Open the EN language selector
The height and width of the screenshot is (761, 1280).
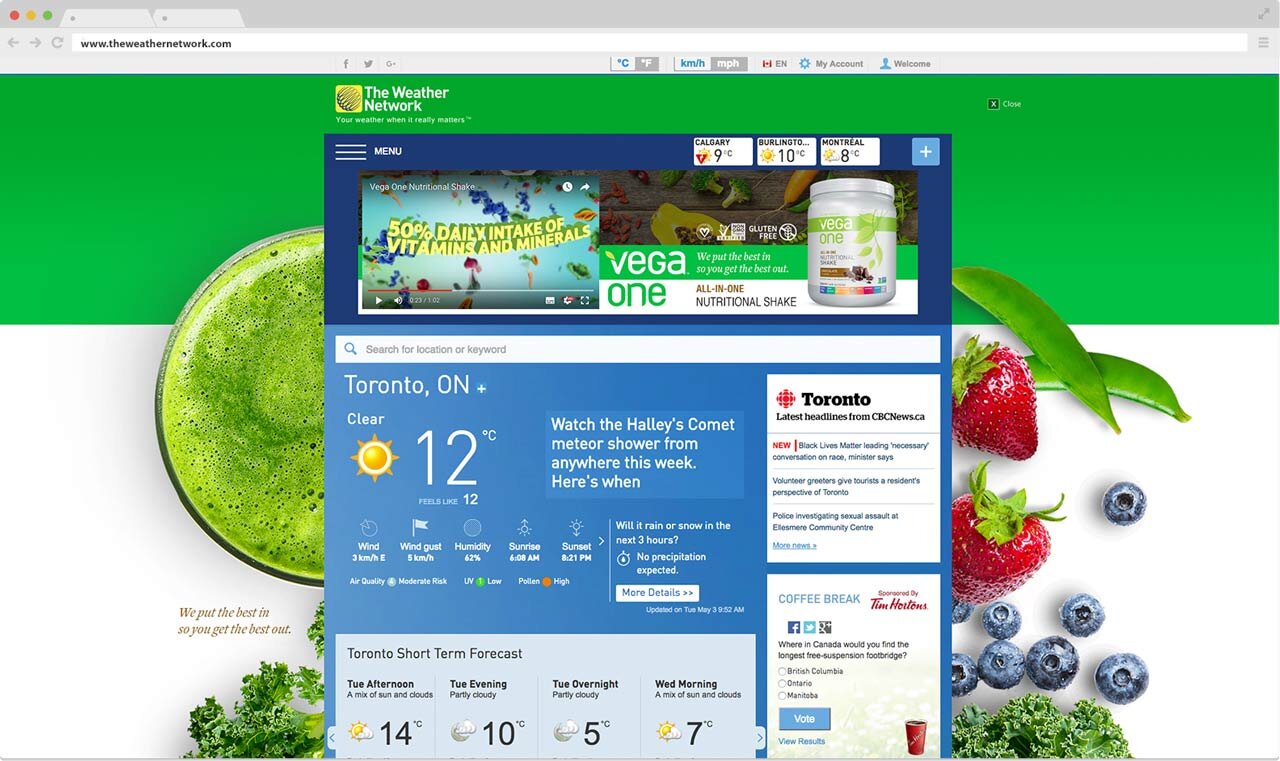[x=775, y=64]
